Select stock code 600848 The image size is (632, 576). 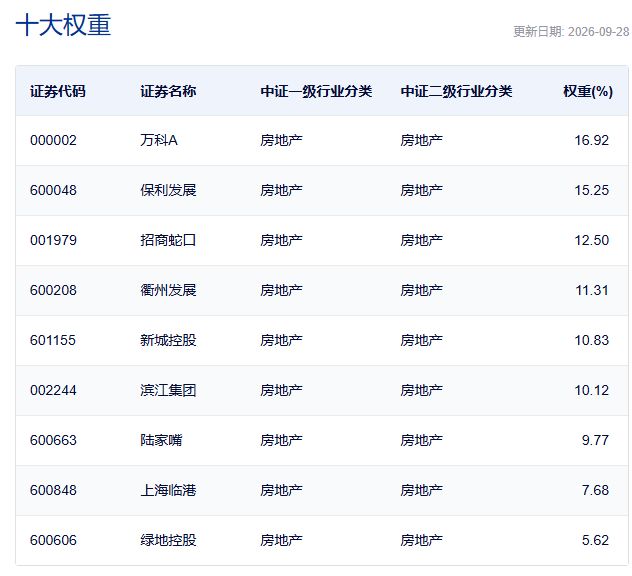point(53,490)
